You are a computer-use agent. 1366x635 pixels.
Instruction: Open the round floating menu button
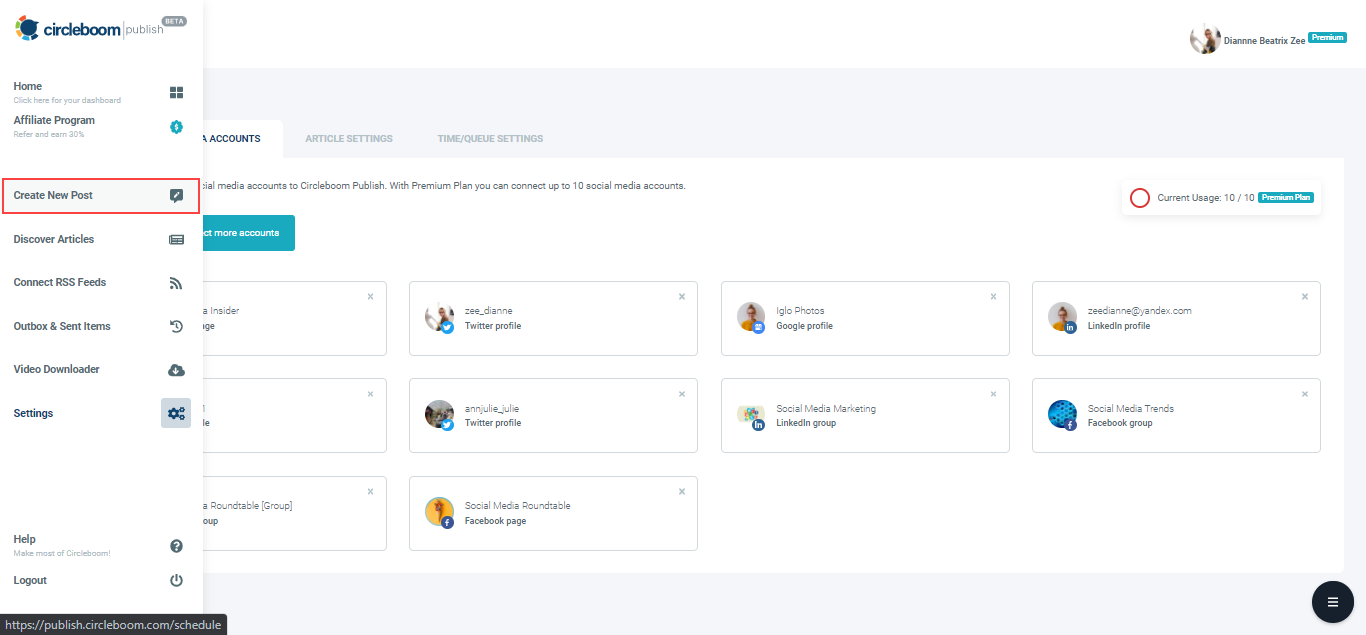click(1333, 602)
